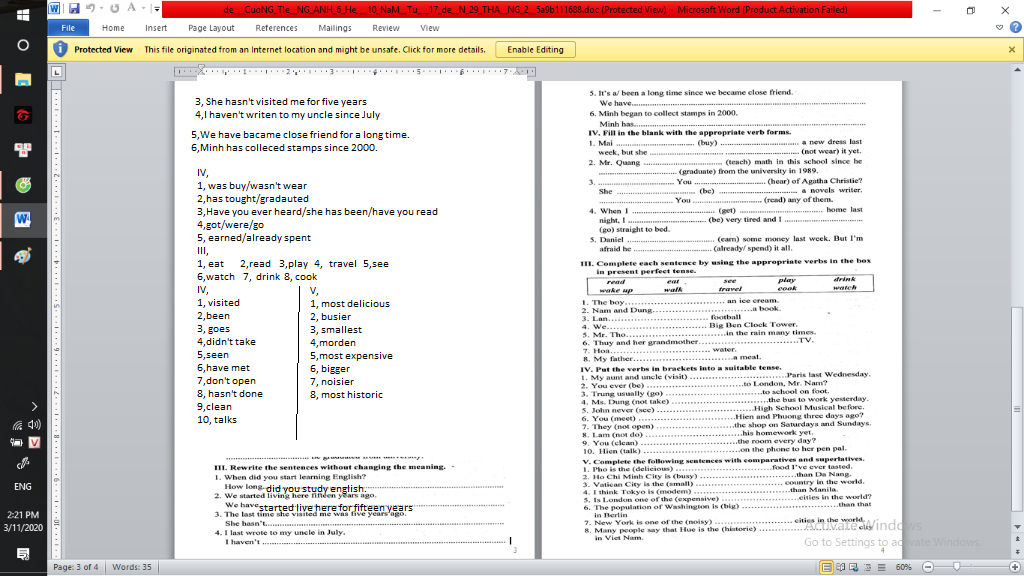Image resolution: width=1024 pixels, height=576 pixels.
Task: Click the 60% zoom level button
Action: pos(904,567)
